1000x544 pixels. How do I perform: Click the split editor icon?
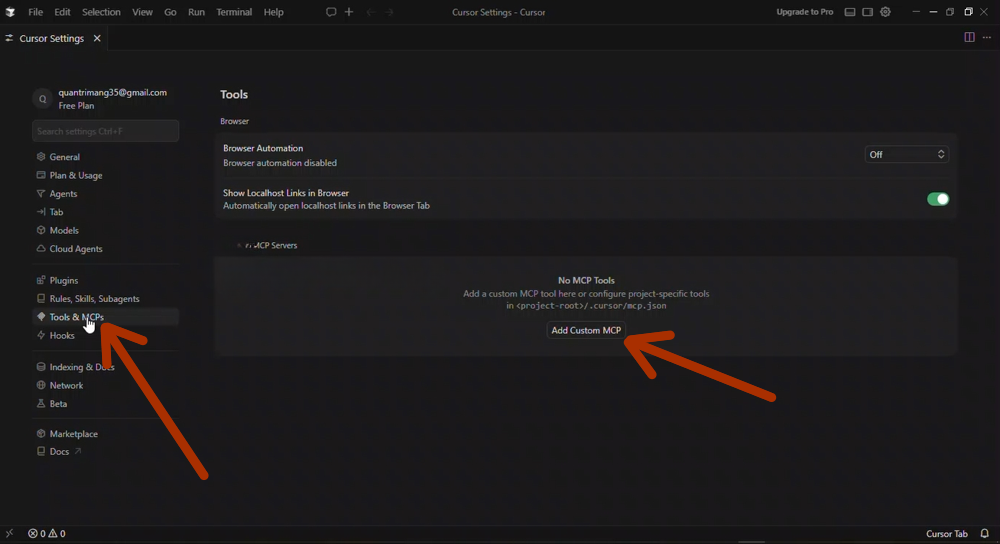pyautogui.click(x=969, y=38)
